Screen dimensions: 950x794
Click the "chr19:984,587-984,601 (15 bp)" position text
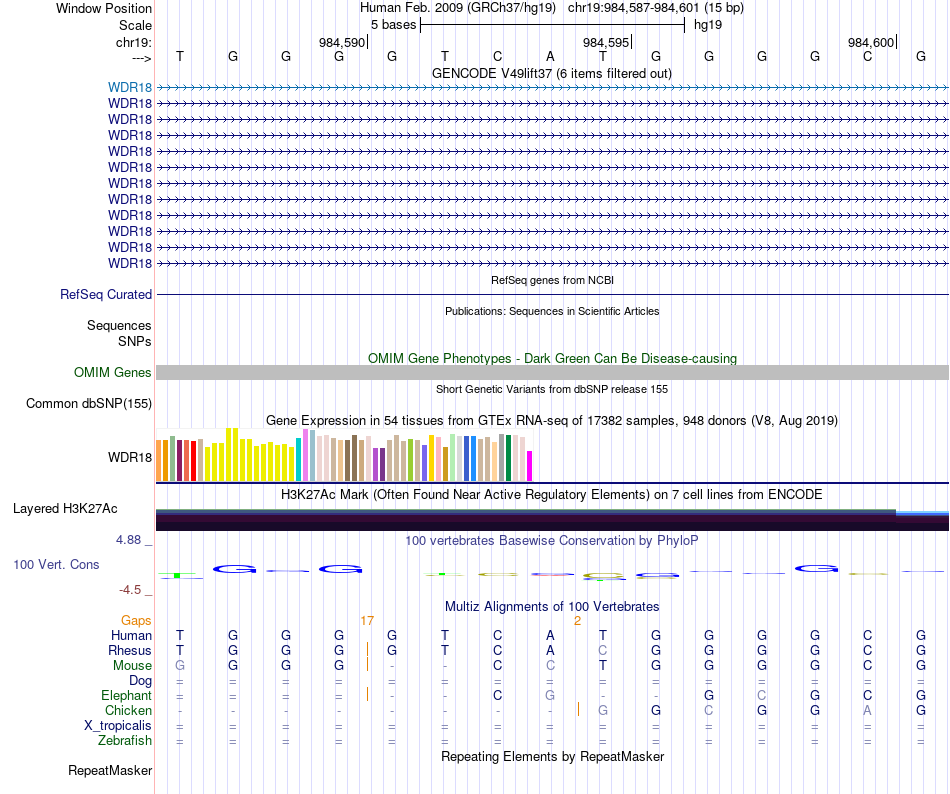coord(656,8)
